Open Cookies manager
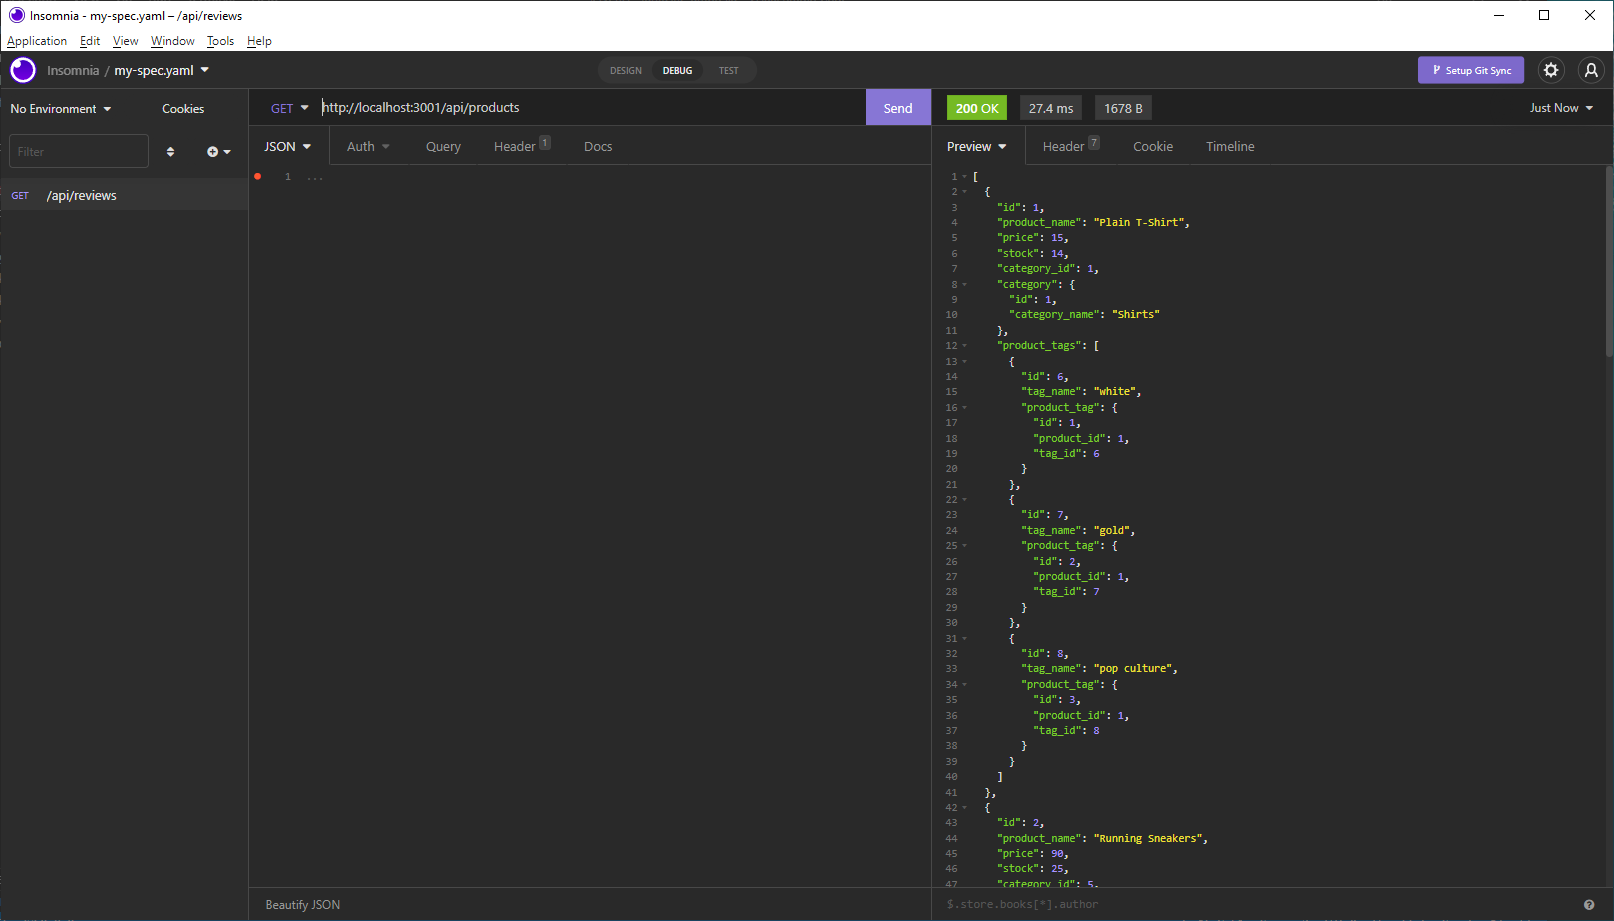Viewport: 1614px width, 921px height. tap(183, 109)
